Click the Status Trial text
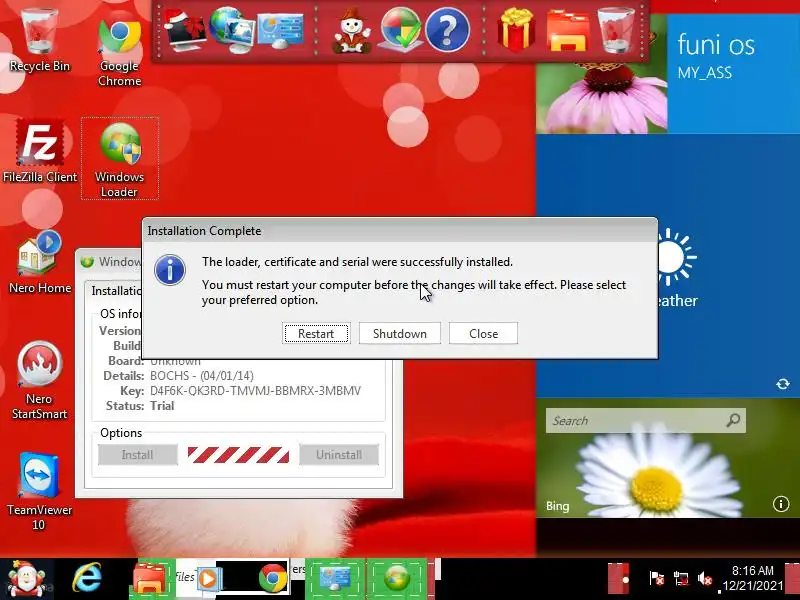The height and width of the screenshot is (600, 800). pyautogui.click(x=140, y=406)
